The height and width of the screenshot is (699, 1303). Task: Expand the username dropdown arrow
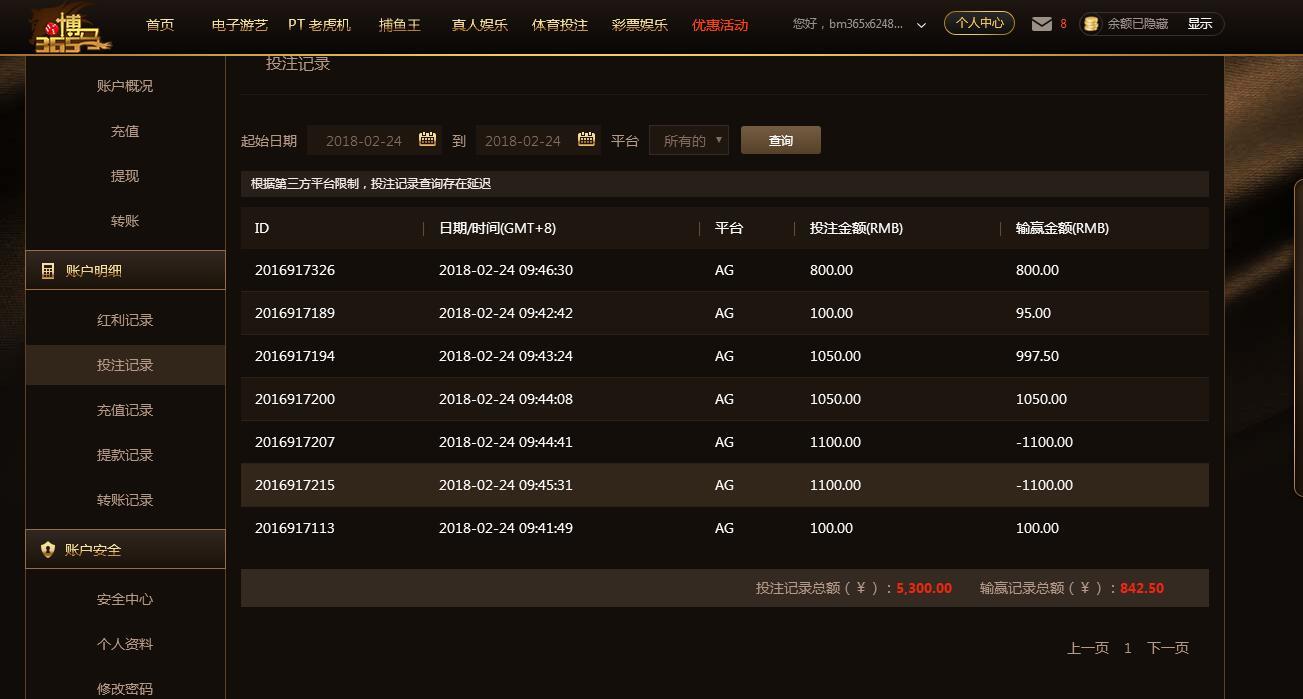[x=921, y=25]
